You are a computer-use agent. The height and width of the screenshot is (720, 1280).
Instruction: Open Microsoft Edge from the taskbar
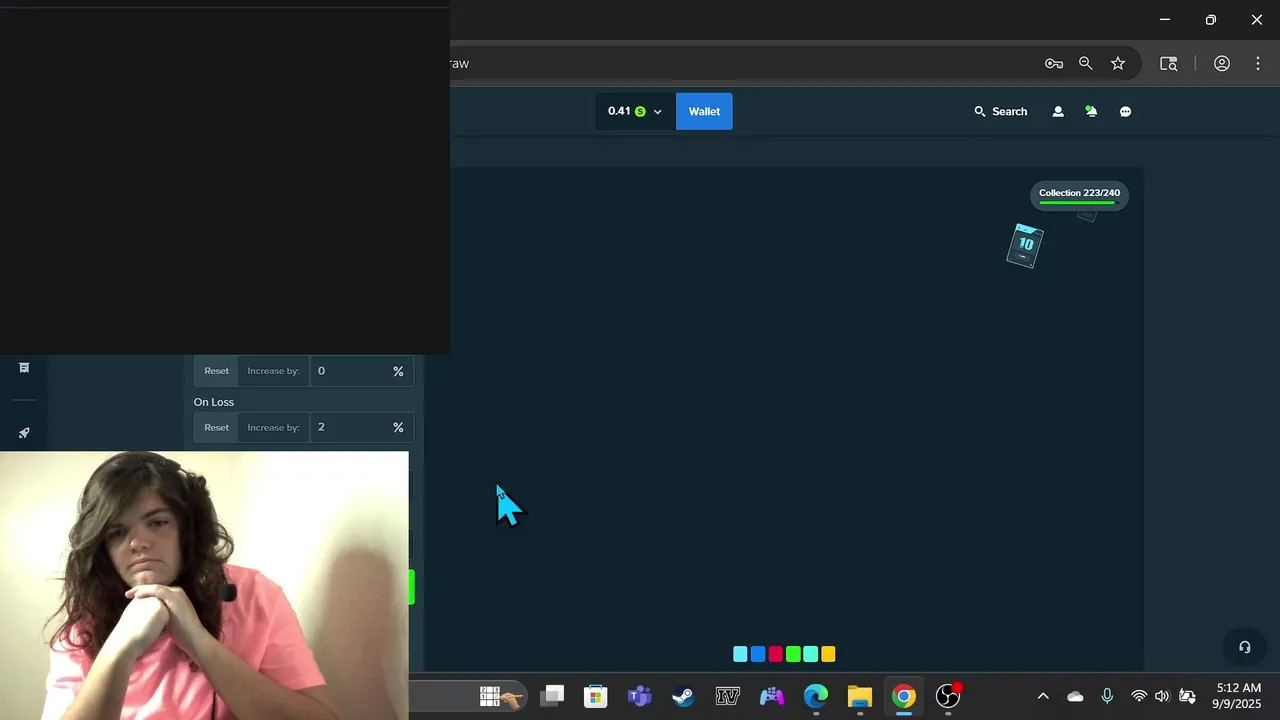click(x=816, y=696)
